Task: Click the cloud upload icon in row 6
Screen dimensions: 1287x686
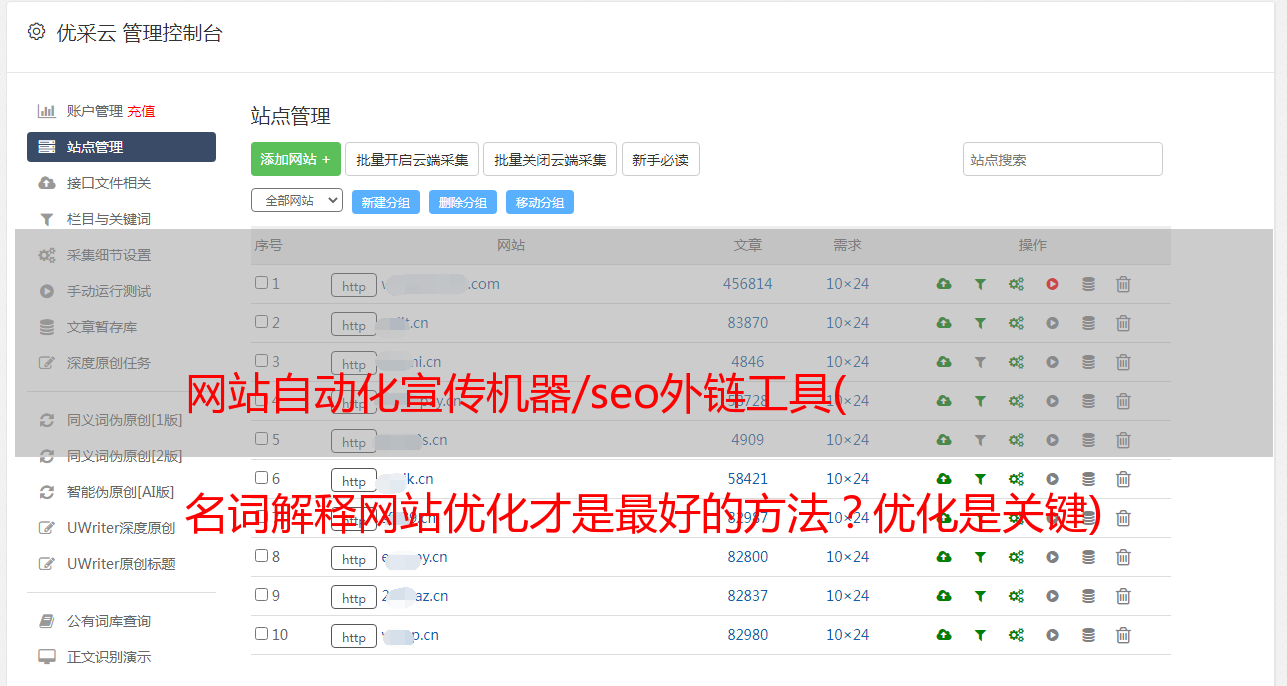Action: click(944, 479)
